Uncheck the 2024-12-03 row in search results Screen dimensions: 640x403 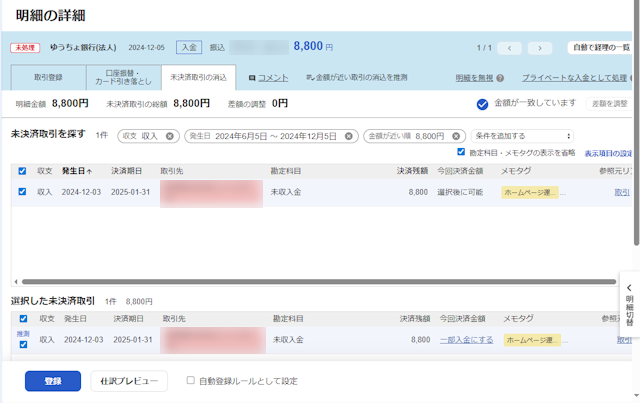pos(22,192)
